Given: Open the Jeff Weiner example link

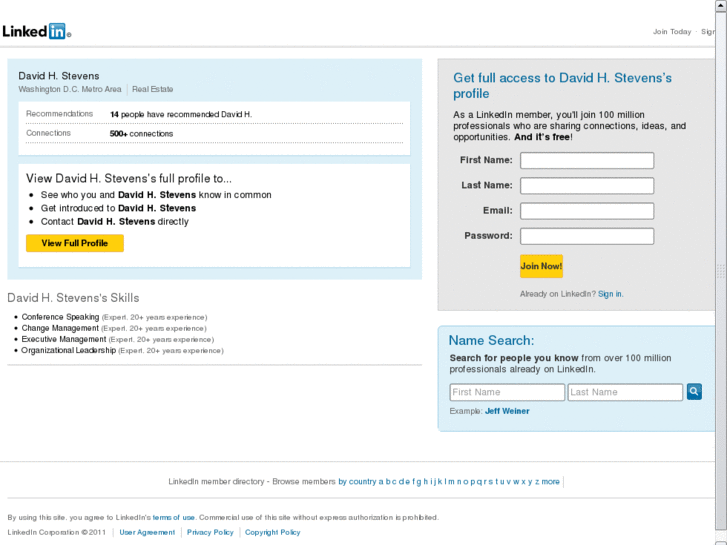Looking at the screenshot, I should click(x=507, y=411).
